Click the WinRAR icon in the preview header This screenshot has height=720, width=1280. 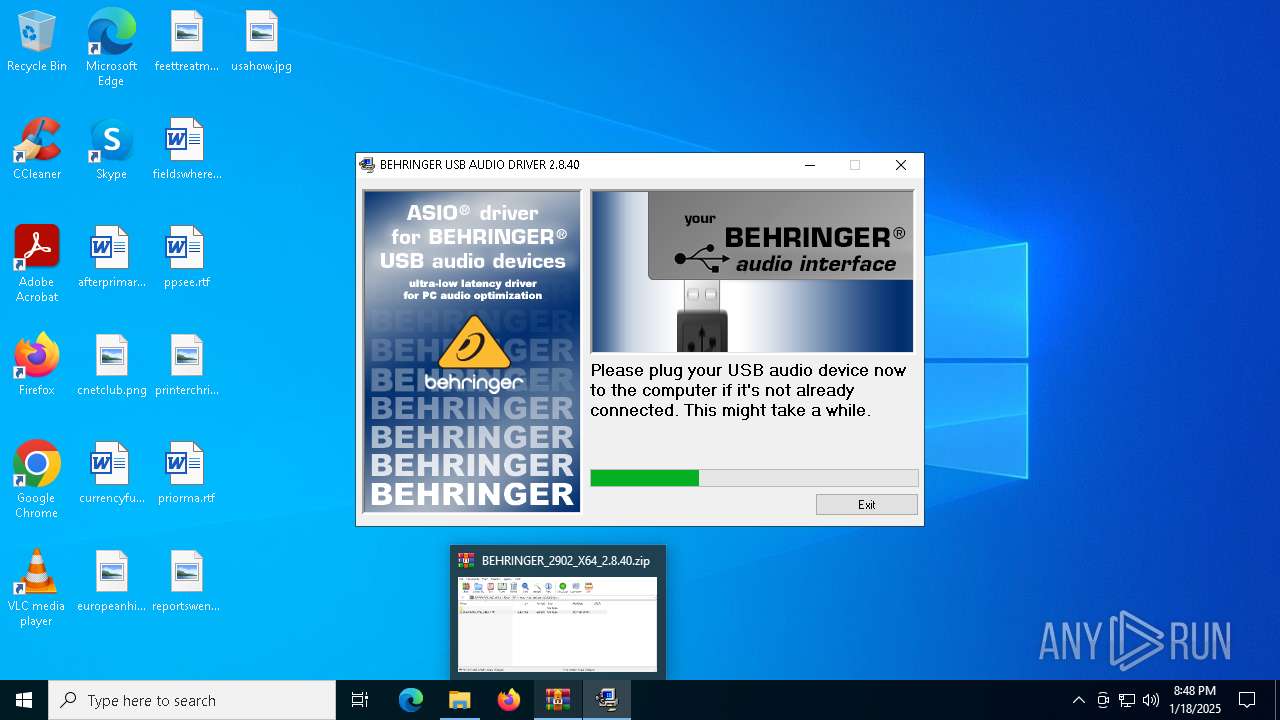pyautogui.click(x=466, y=561)
